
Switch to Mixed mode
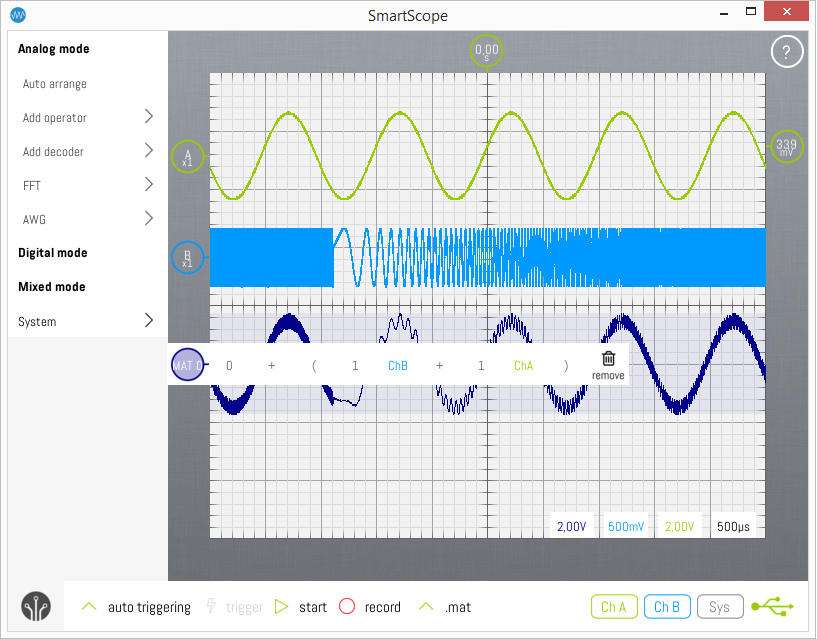[51, 287]
